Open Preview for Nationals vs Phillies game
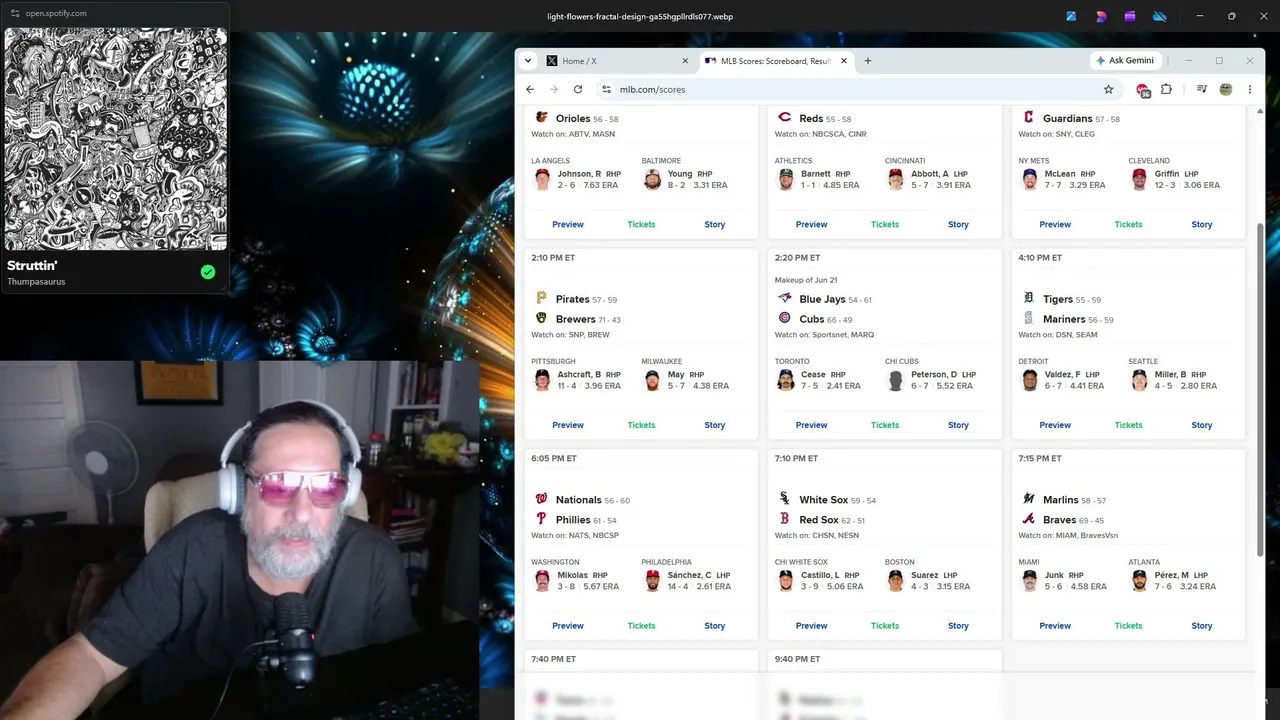 pos(568,626)
